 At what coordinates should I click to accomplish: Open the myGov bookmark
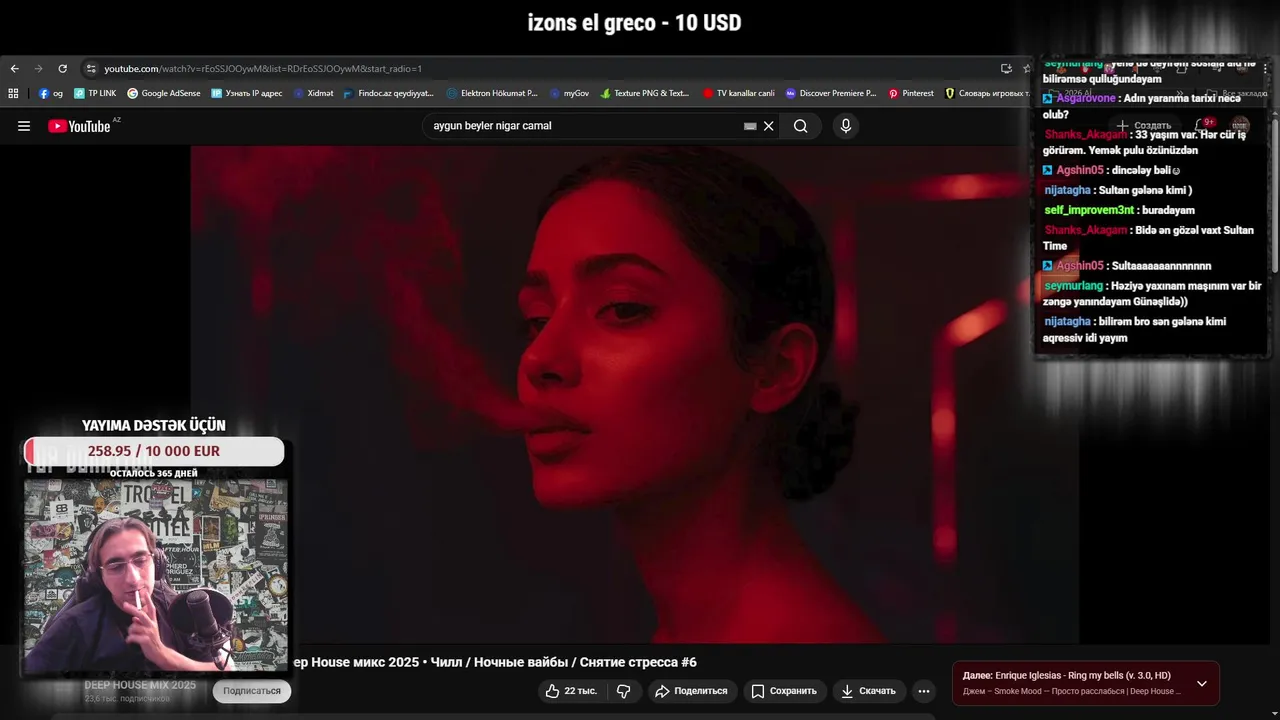(x=569, y=93)
